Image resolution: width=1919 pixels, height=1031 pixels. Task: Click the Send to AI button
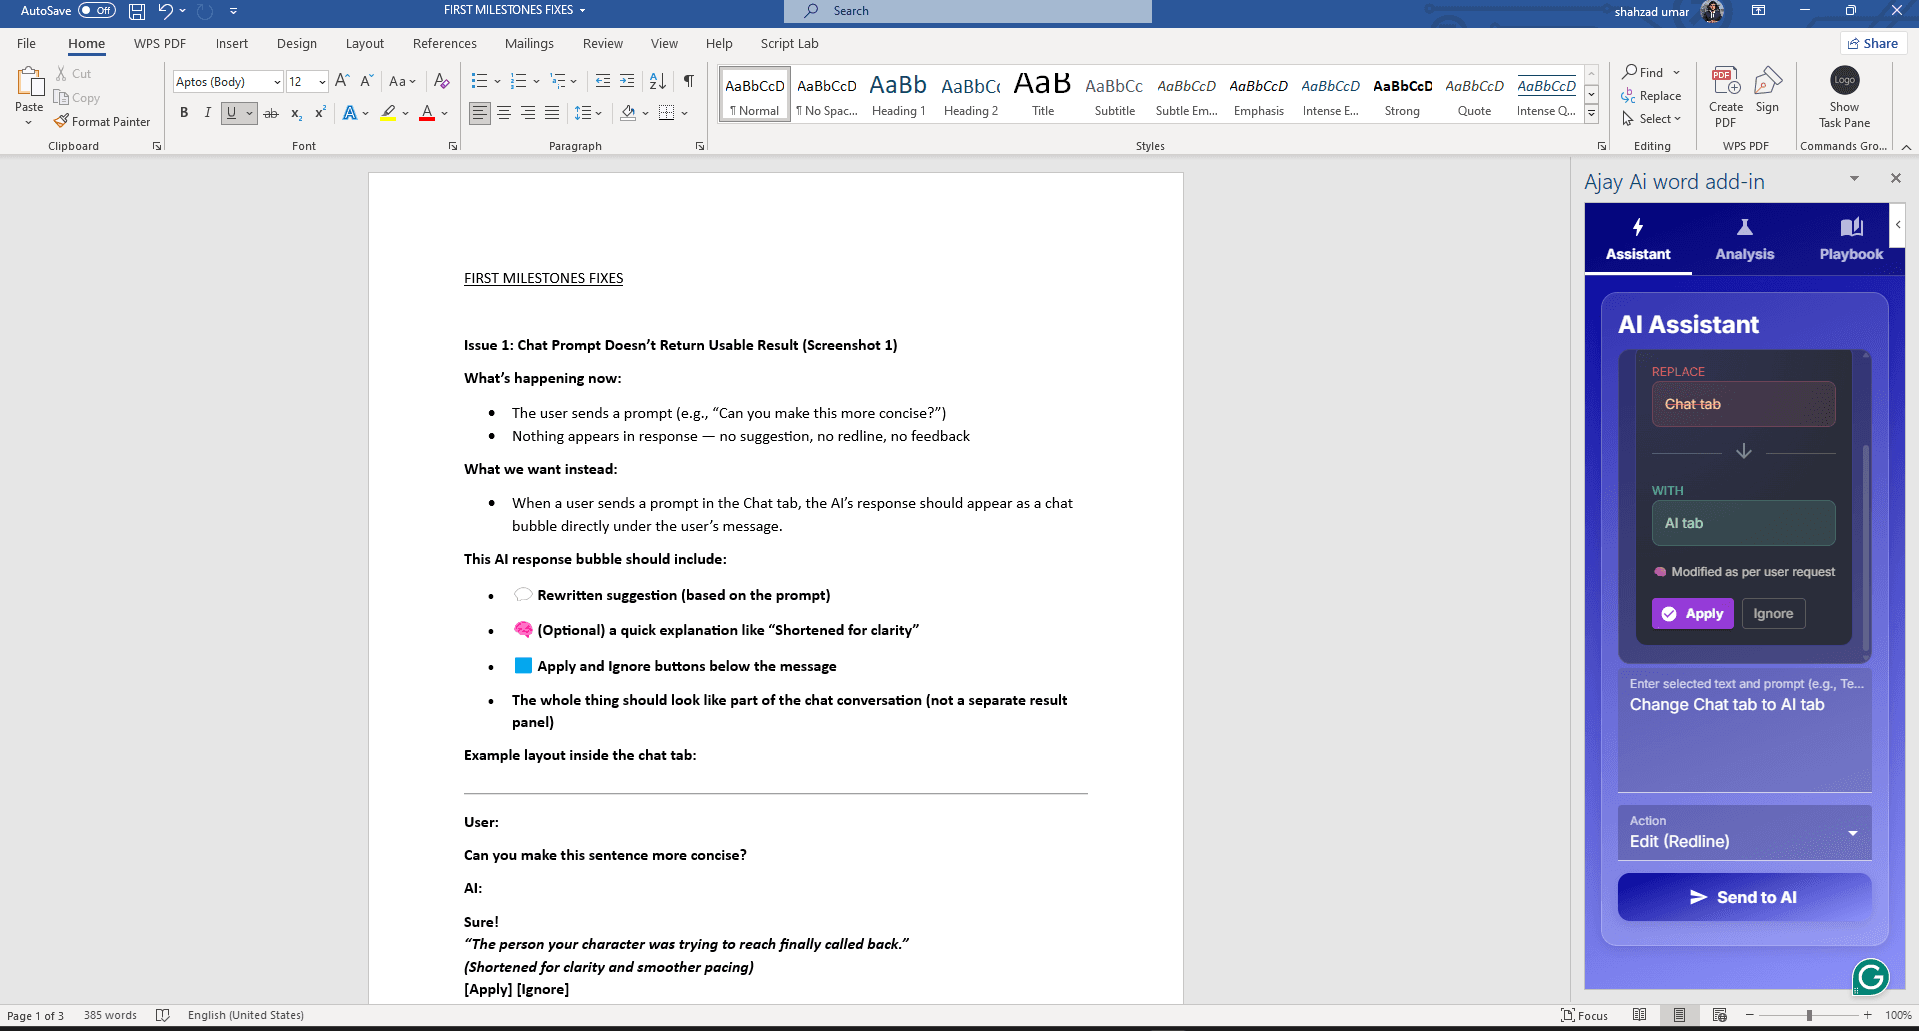pyautogui.click(x=1745, y=897)
